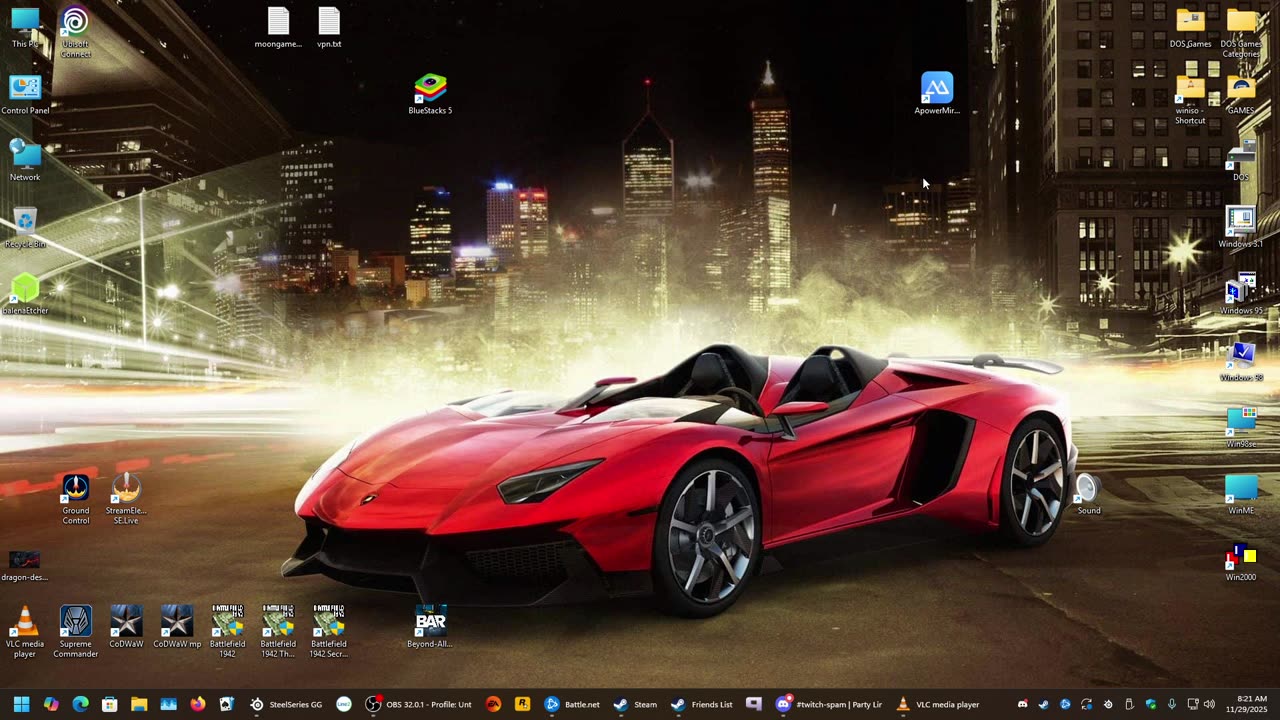Viewport: 1280px width, 720px height.
Task: Select the Control Panel desktop icon
Action: tap(25, 95)
